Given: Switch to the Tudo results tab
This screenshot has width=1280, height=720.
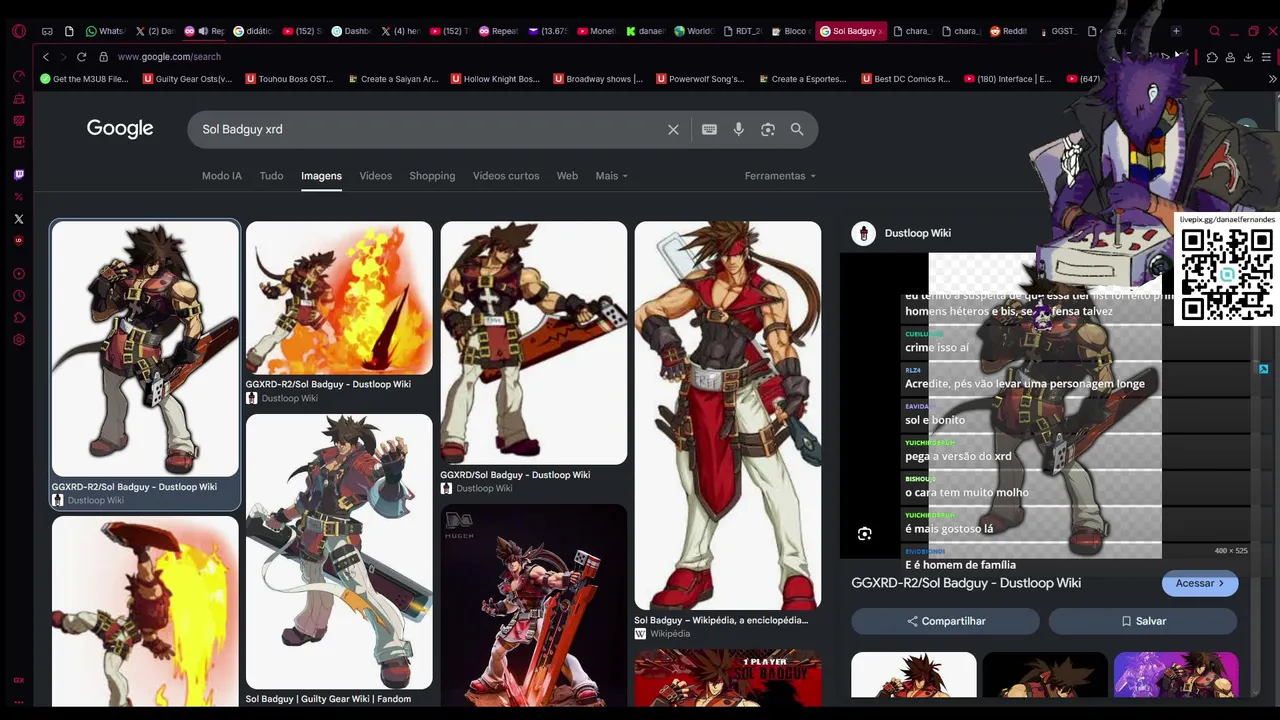Looking at the screenshot, I should pos(271,176).
